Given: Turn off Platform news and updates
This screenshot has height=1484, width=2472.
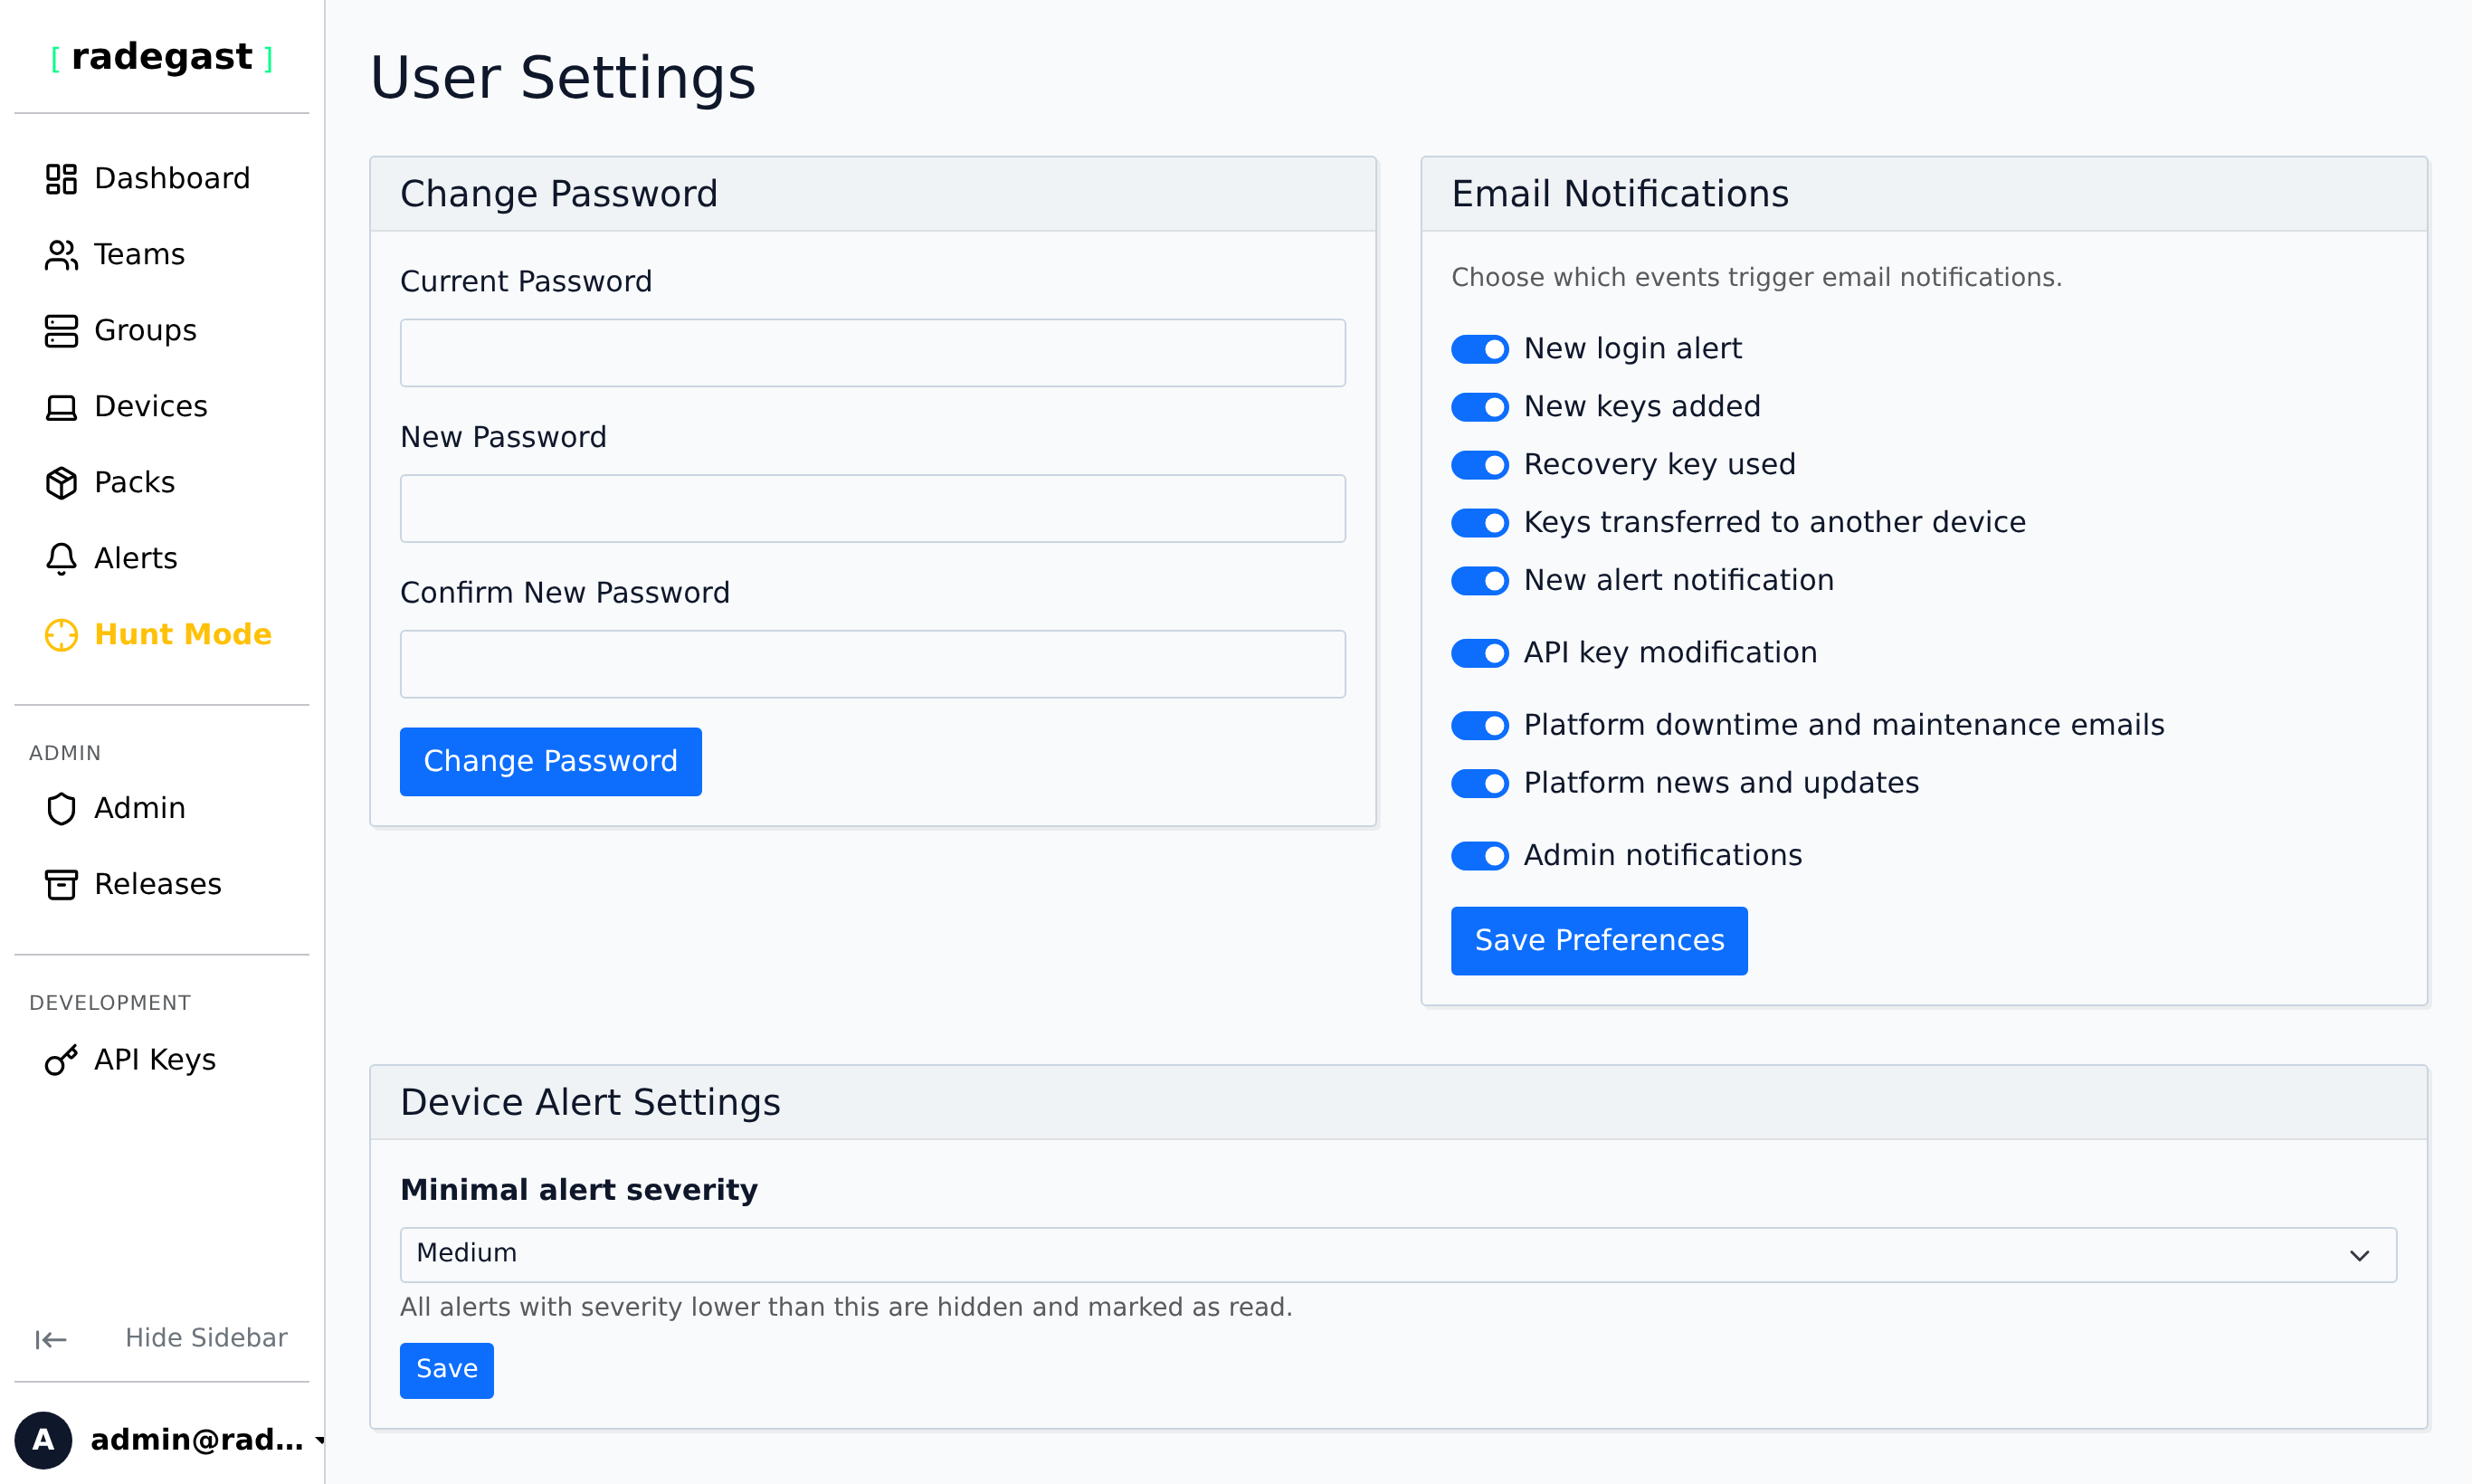Looking at the screenshot, I should pyautogui.click(x=1480, y=783).
